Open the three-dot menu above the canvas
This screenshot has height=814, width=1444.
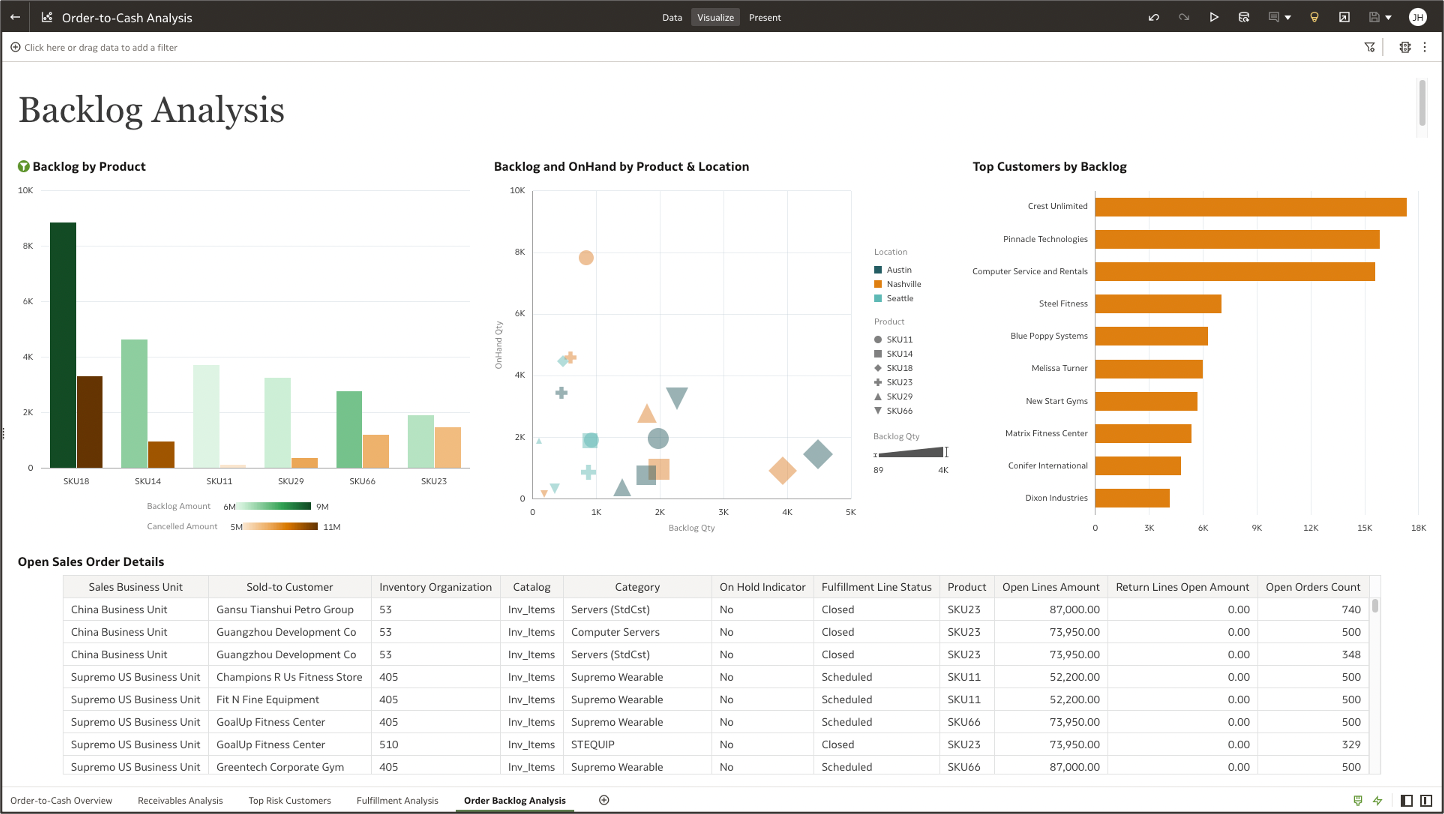click(1425, 47)
